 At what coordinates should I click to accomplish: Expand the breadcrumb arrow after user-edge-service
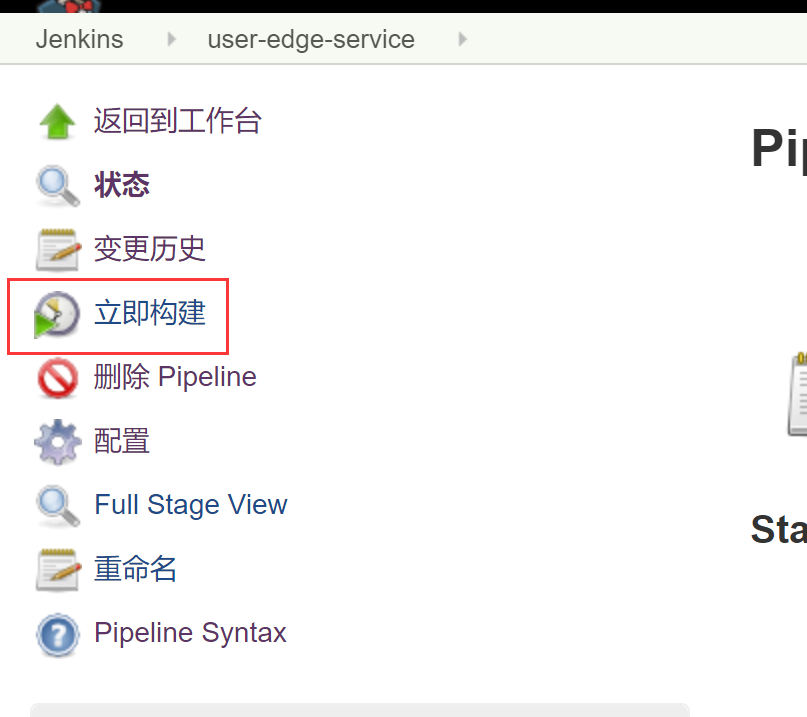click(462, 40)
